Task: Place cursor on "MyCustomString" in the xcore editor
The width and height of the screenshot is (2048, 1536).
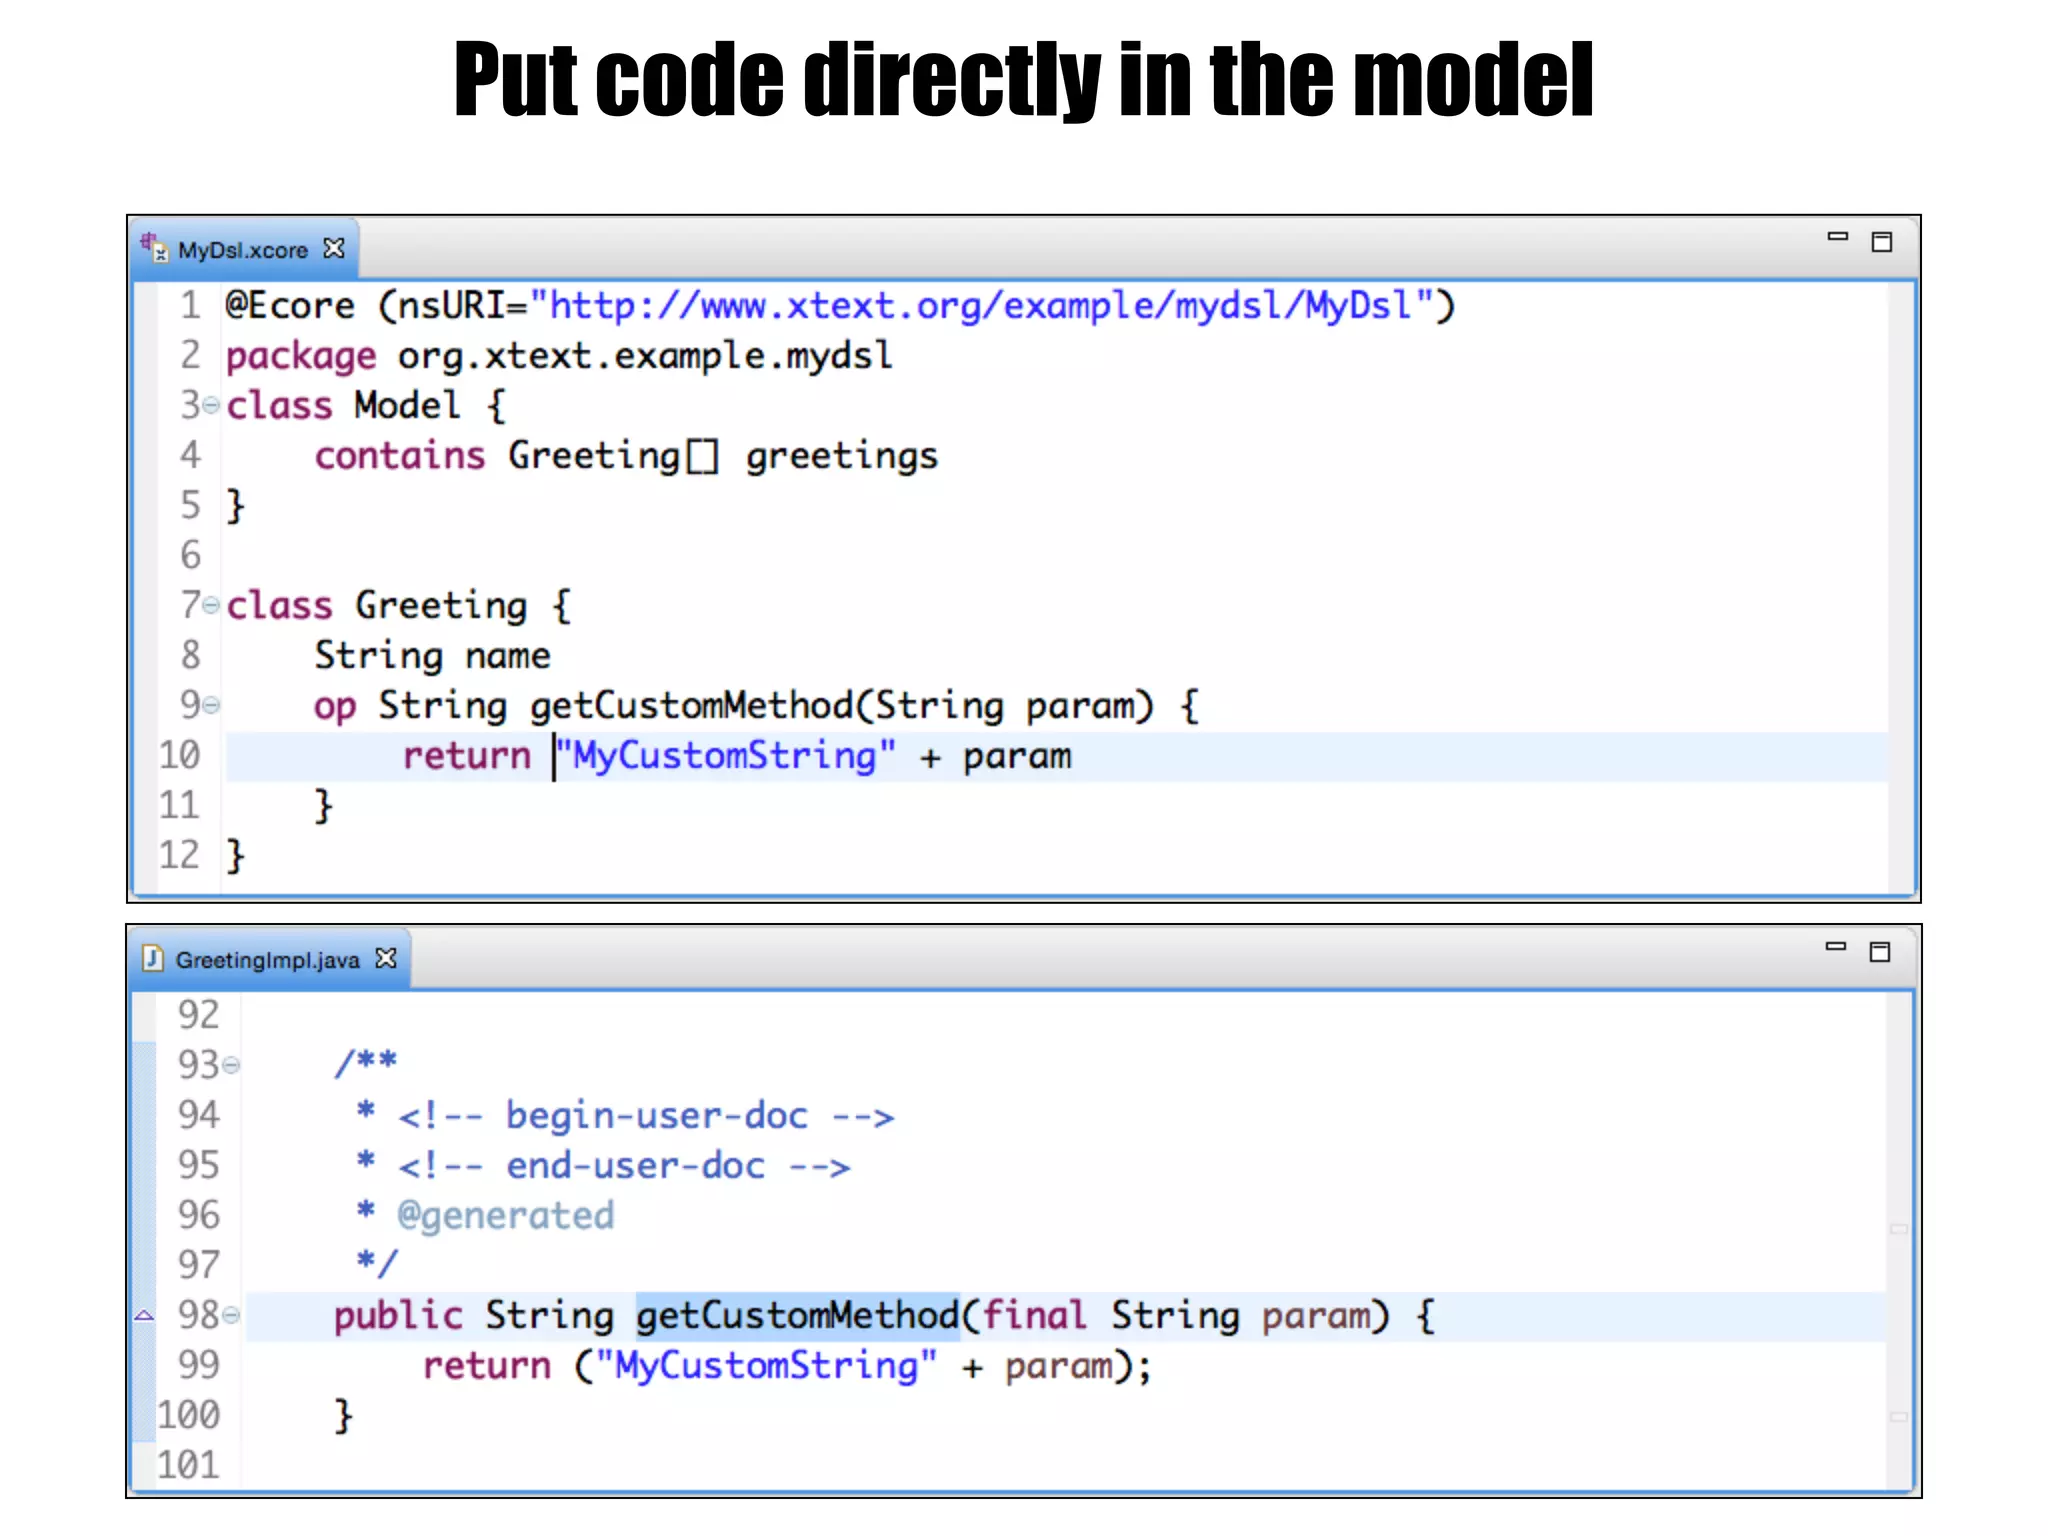Action: point(725,756)
